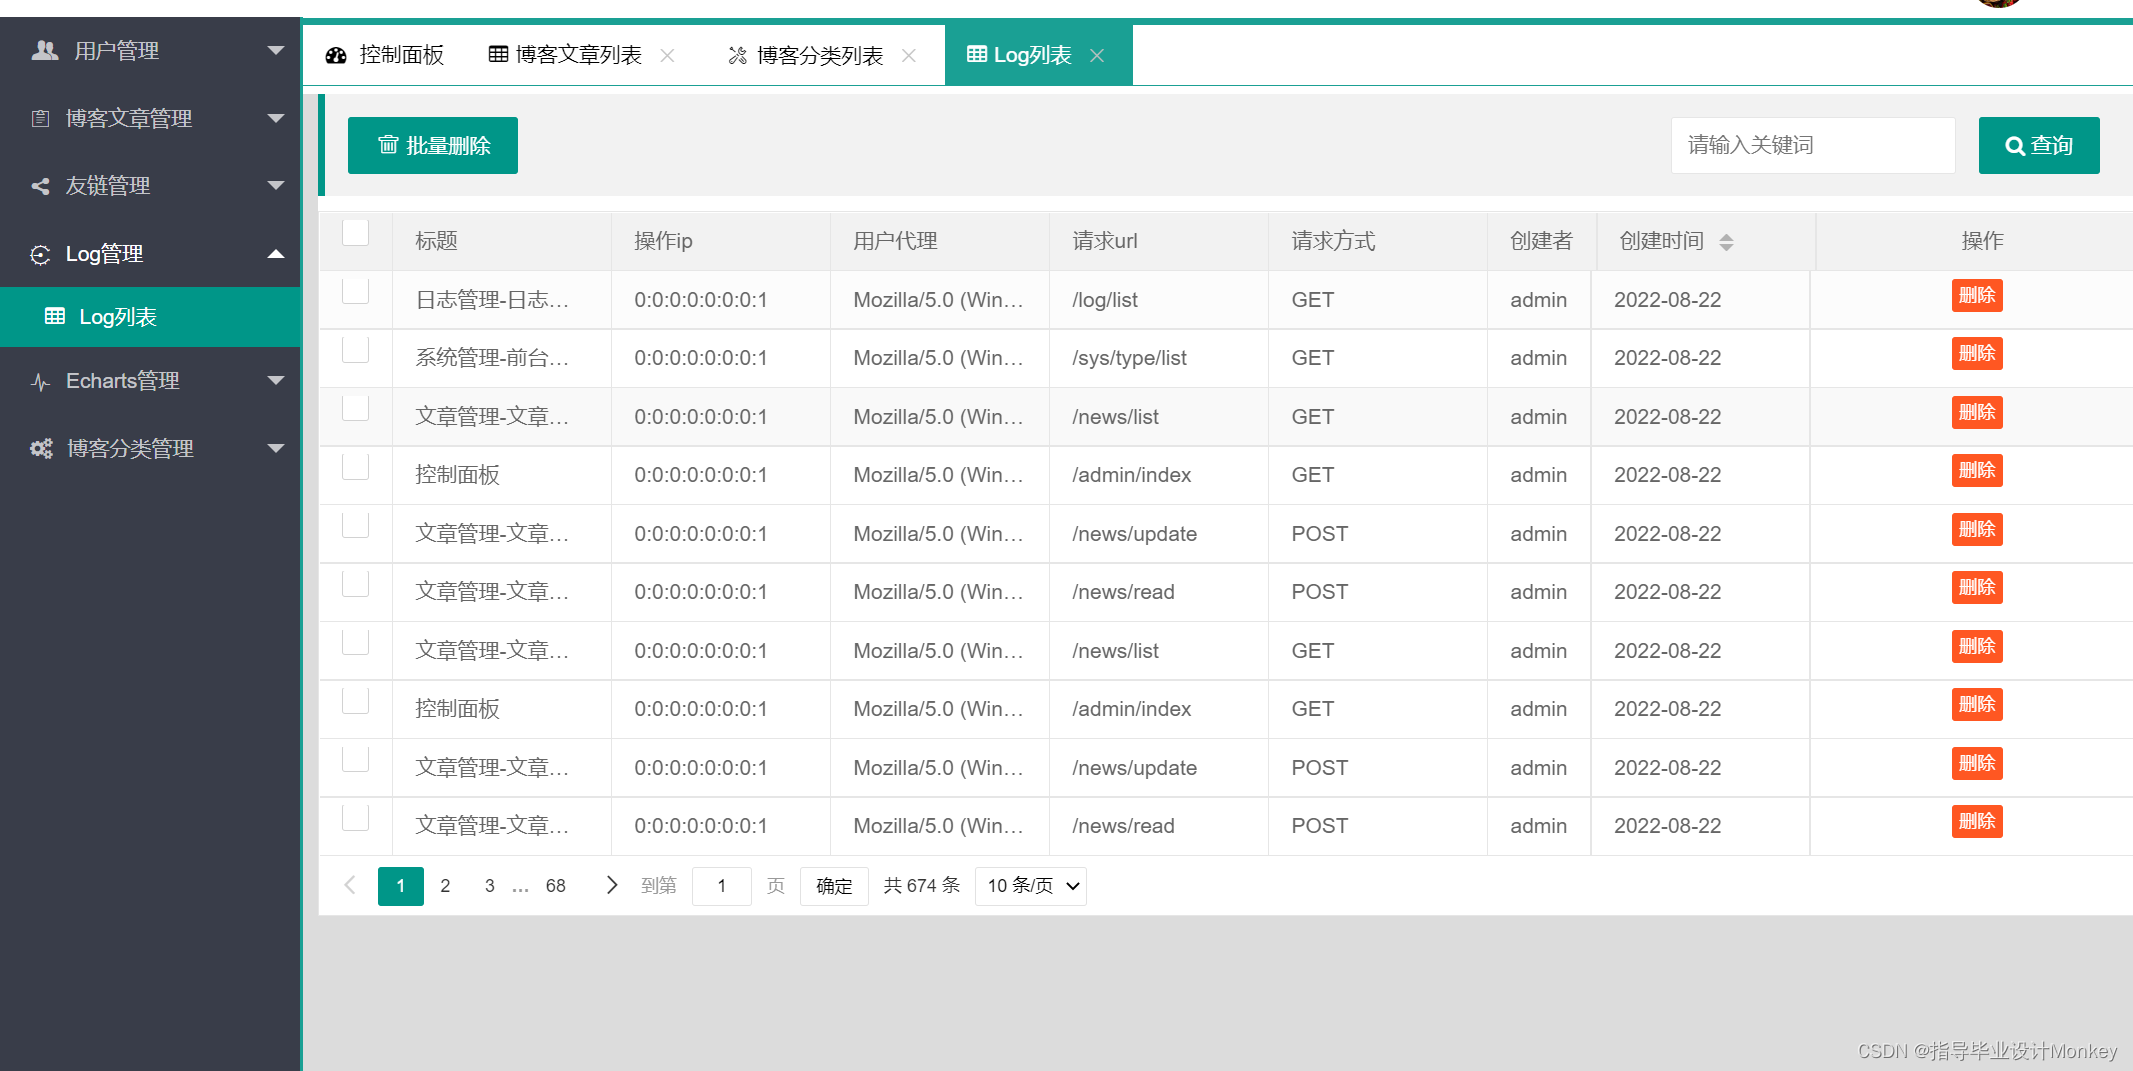This screenshot has width=2133, height=1071.
Task: Go to next page arrow
Action: click(x=612, y=885)
